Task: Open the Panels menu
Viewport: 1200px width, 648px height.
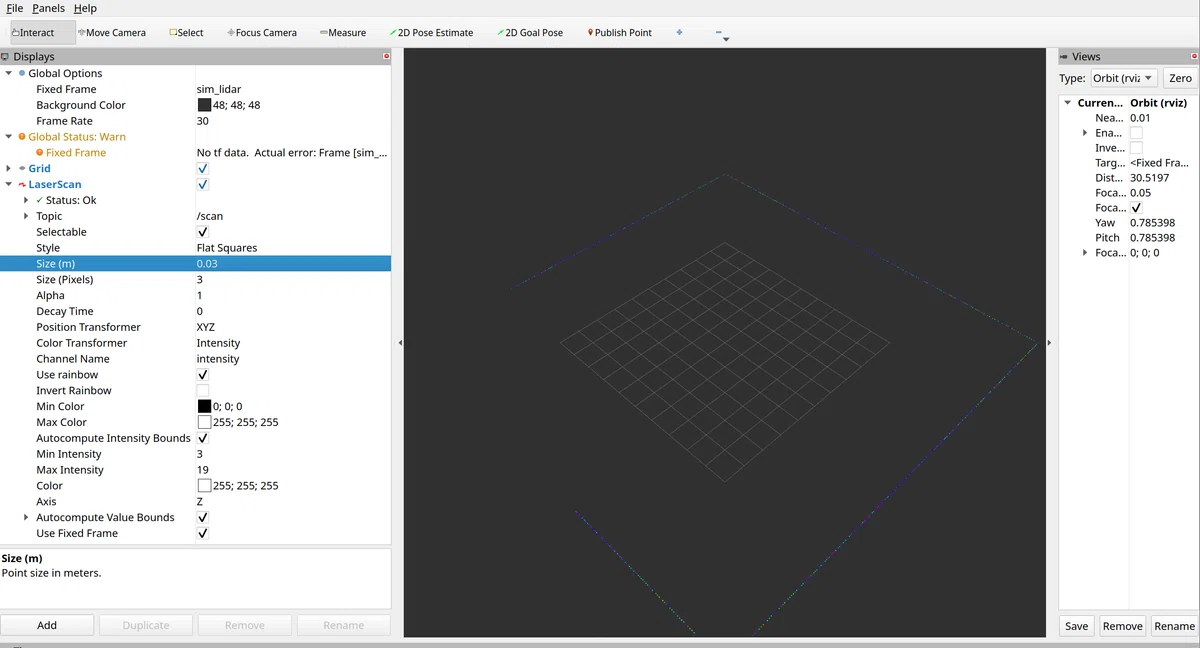Action: [48, 8]
